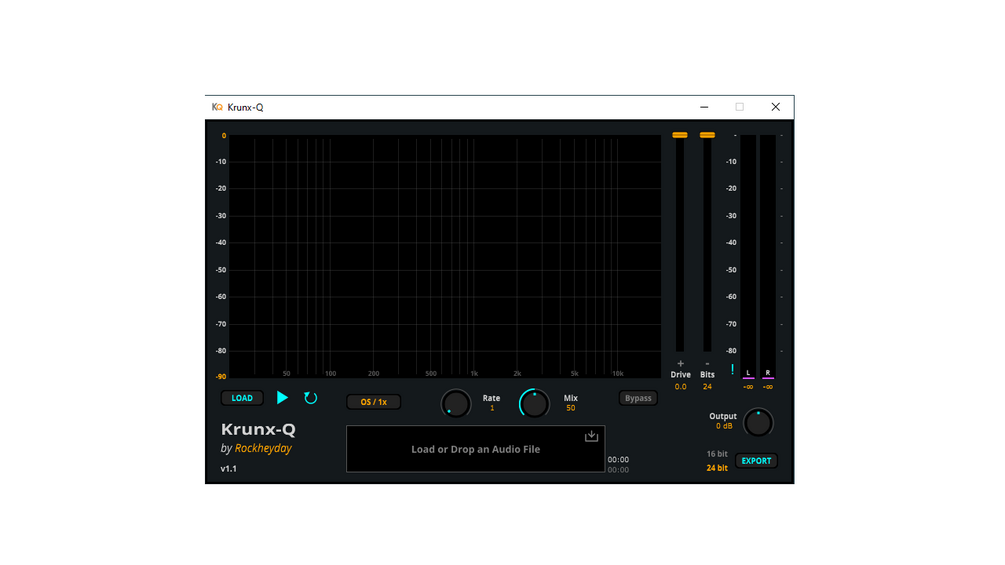The height and width of the screenshot is (565, 1005).
Task: Click the Rate knob
Action: [x=456, y=404]
